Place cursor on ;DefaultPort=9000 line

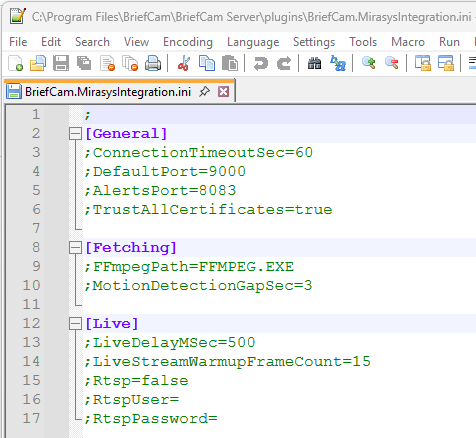(165, 172)
